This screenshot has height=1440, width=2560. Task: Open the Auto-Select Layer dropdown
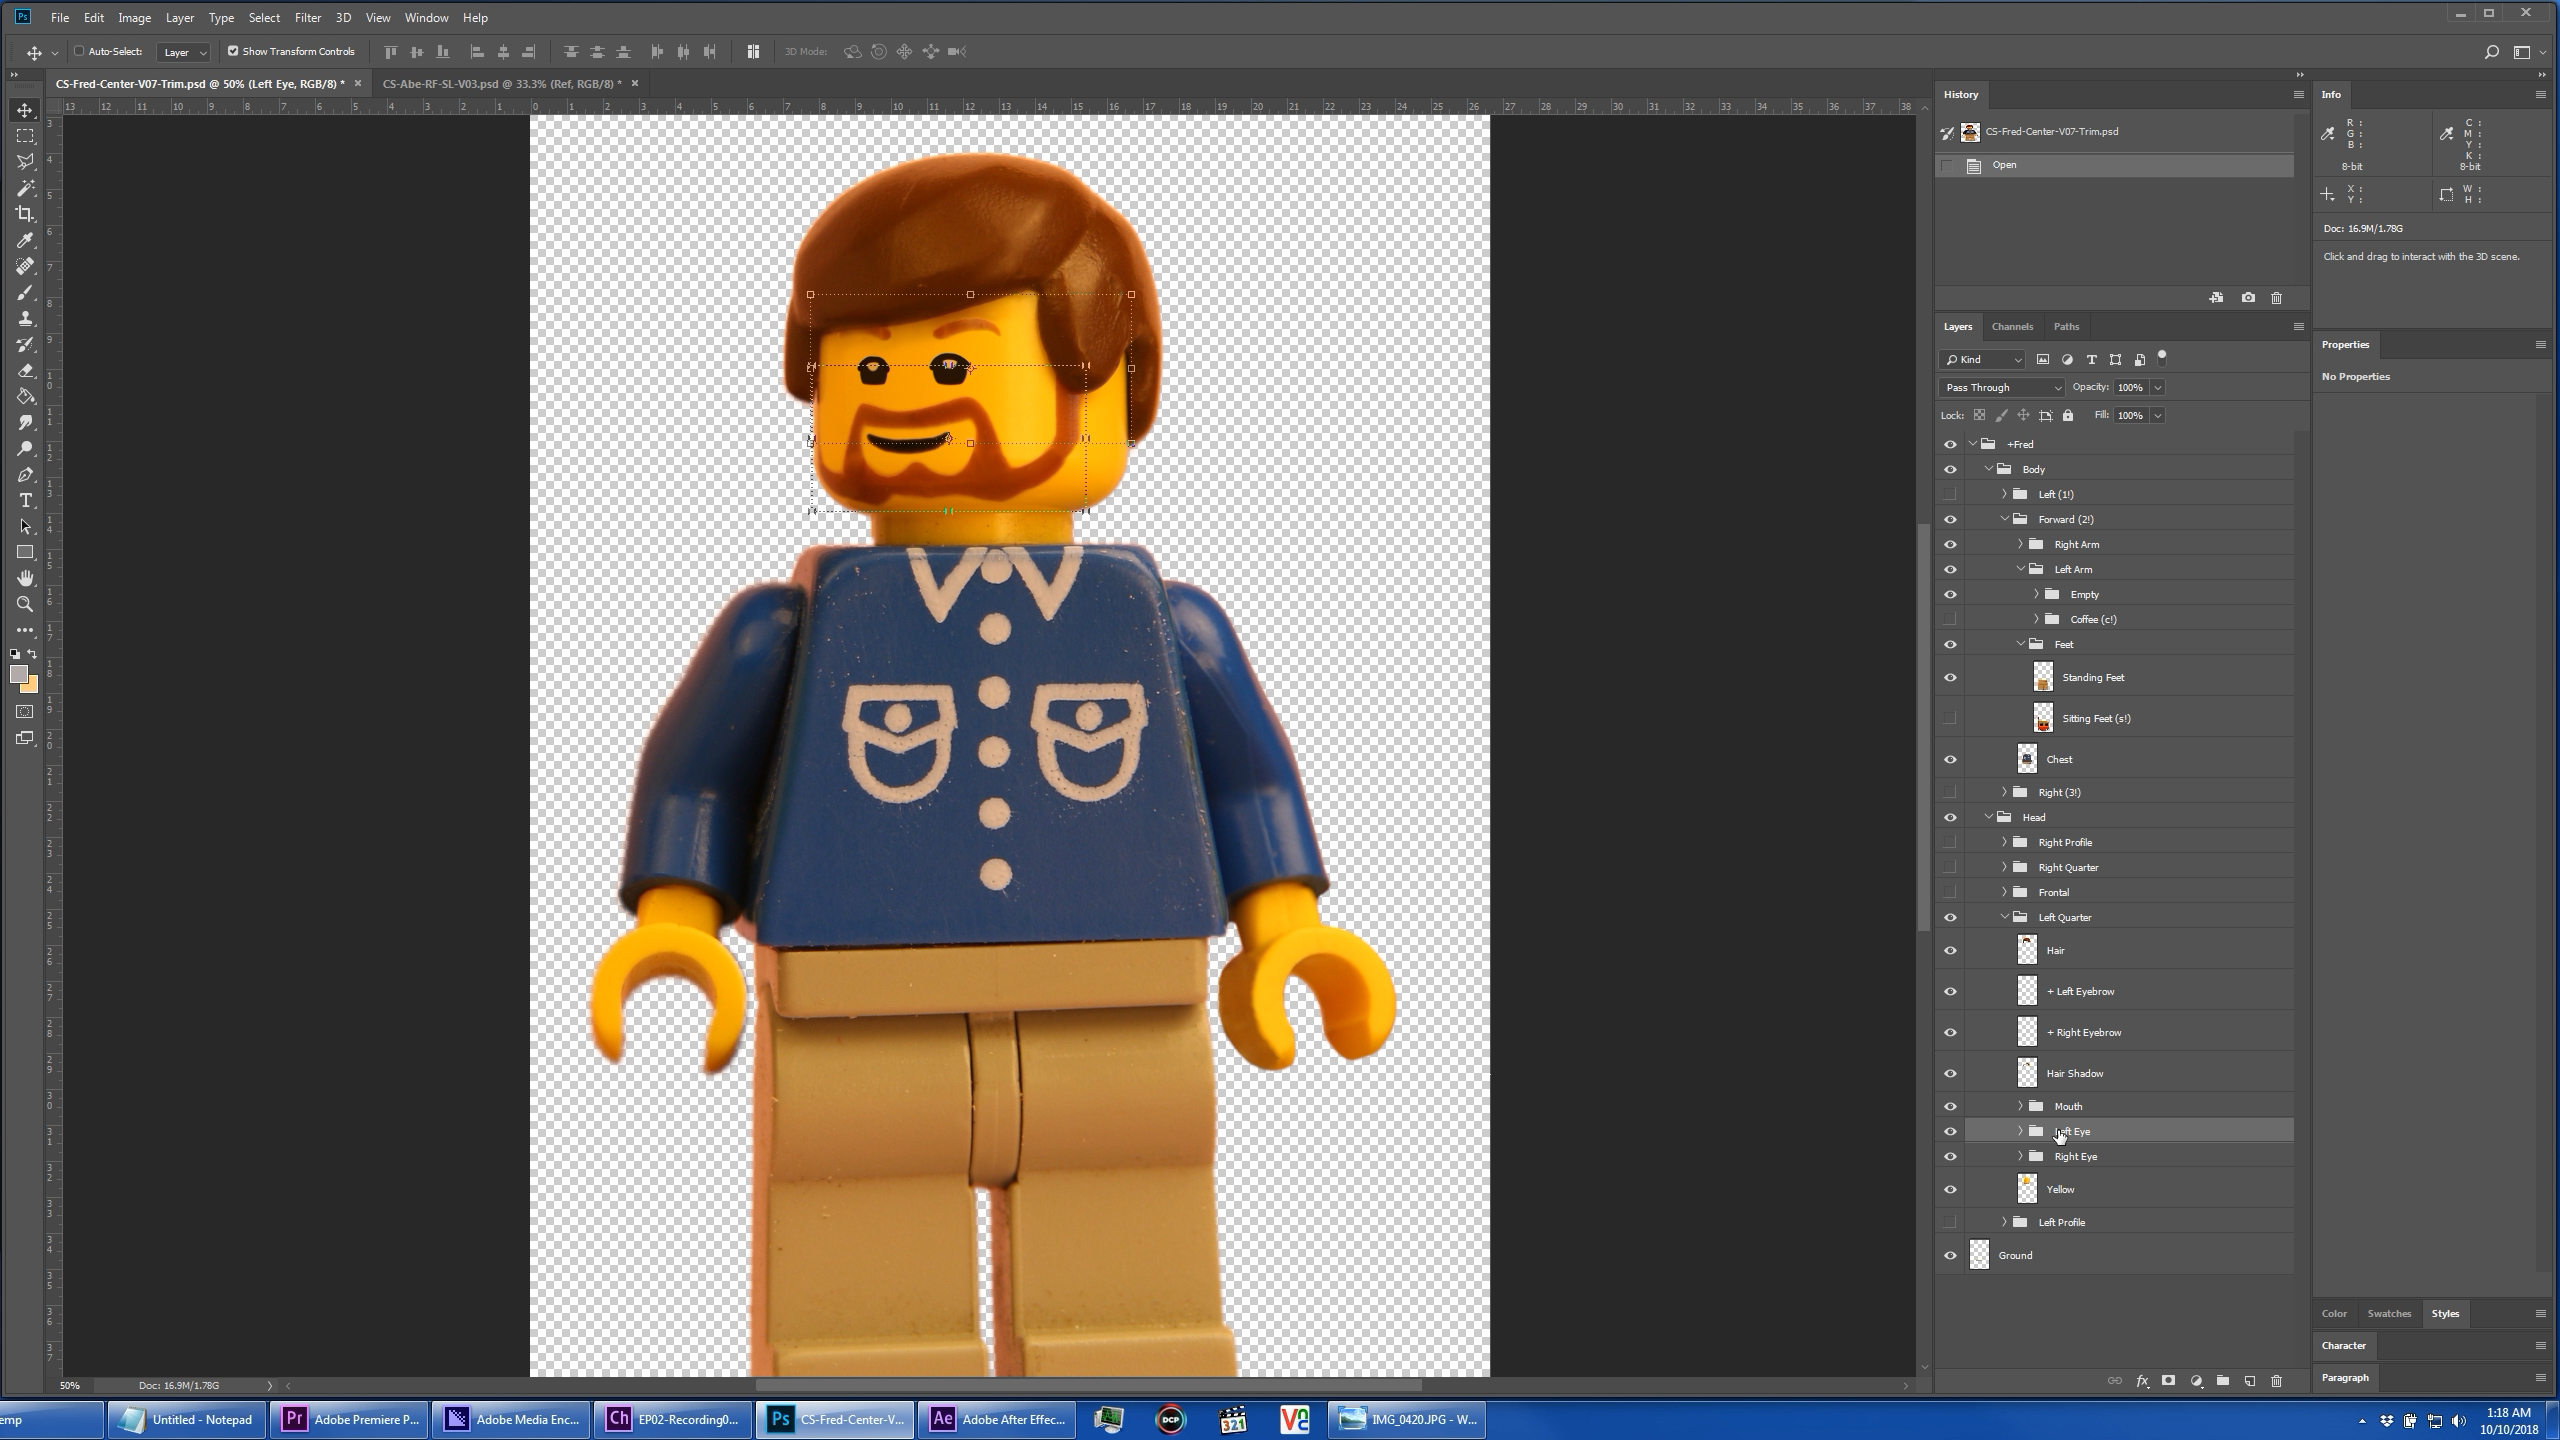coord(184,52)
